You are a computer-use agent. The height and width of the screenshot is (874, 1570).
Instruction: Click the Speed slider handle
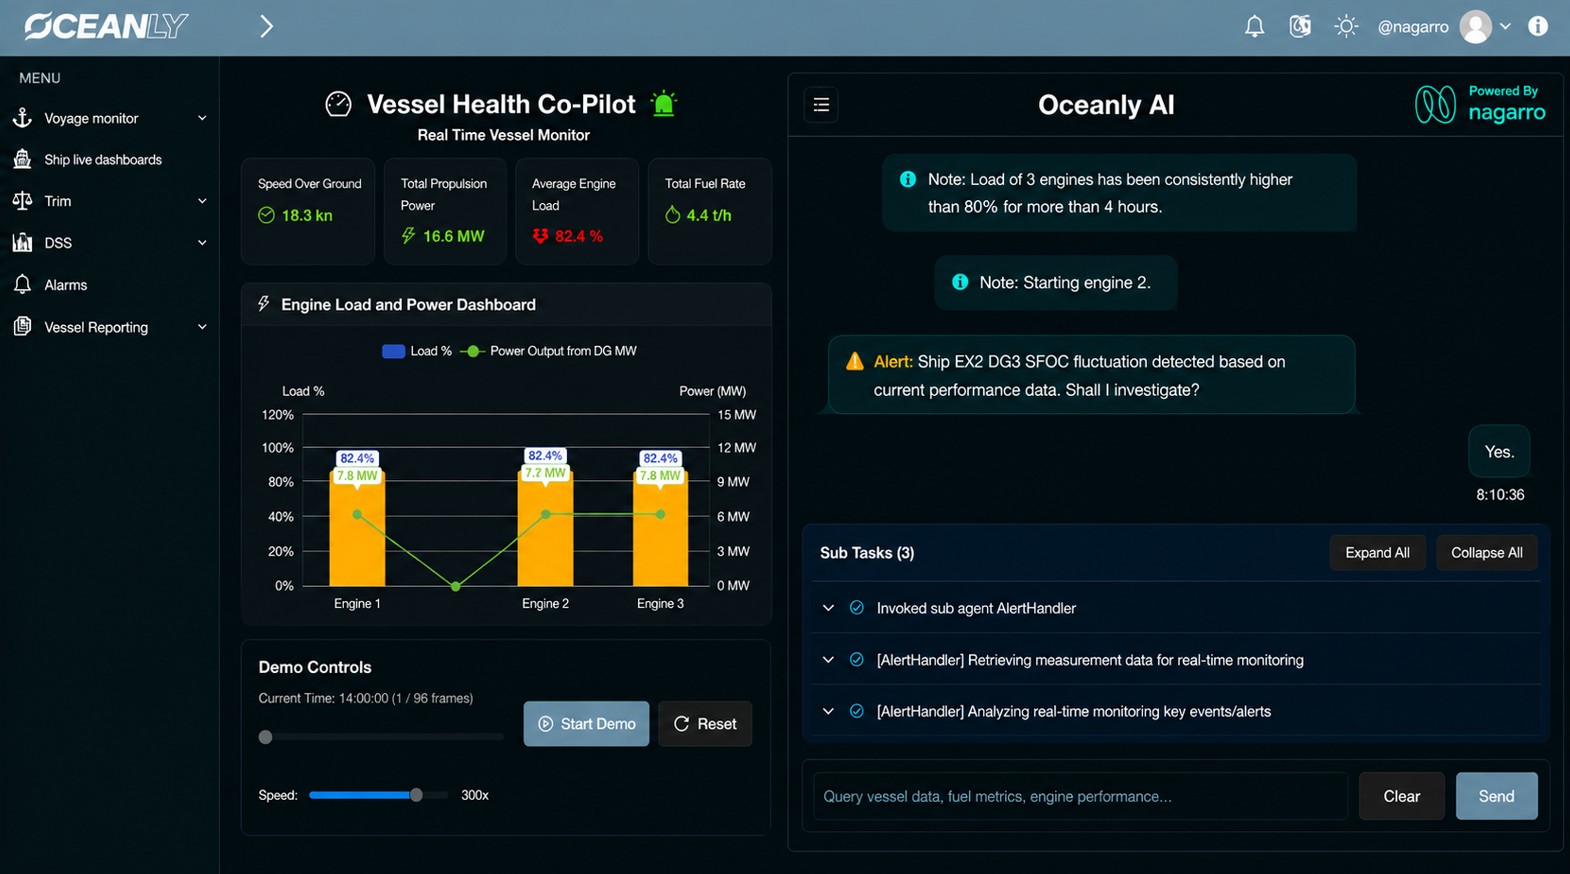(x=416, y=795)
